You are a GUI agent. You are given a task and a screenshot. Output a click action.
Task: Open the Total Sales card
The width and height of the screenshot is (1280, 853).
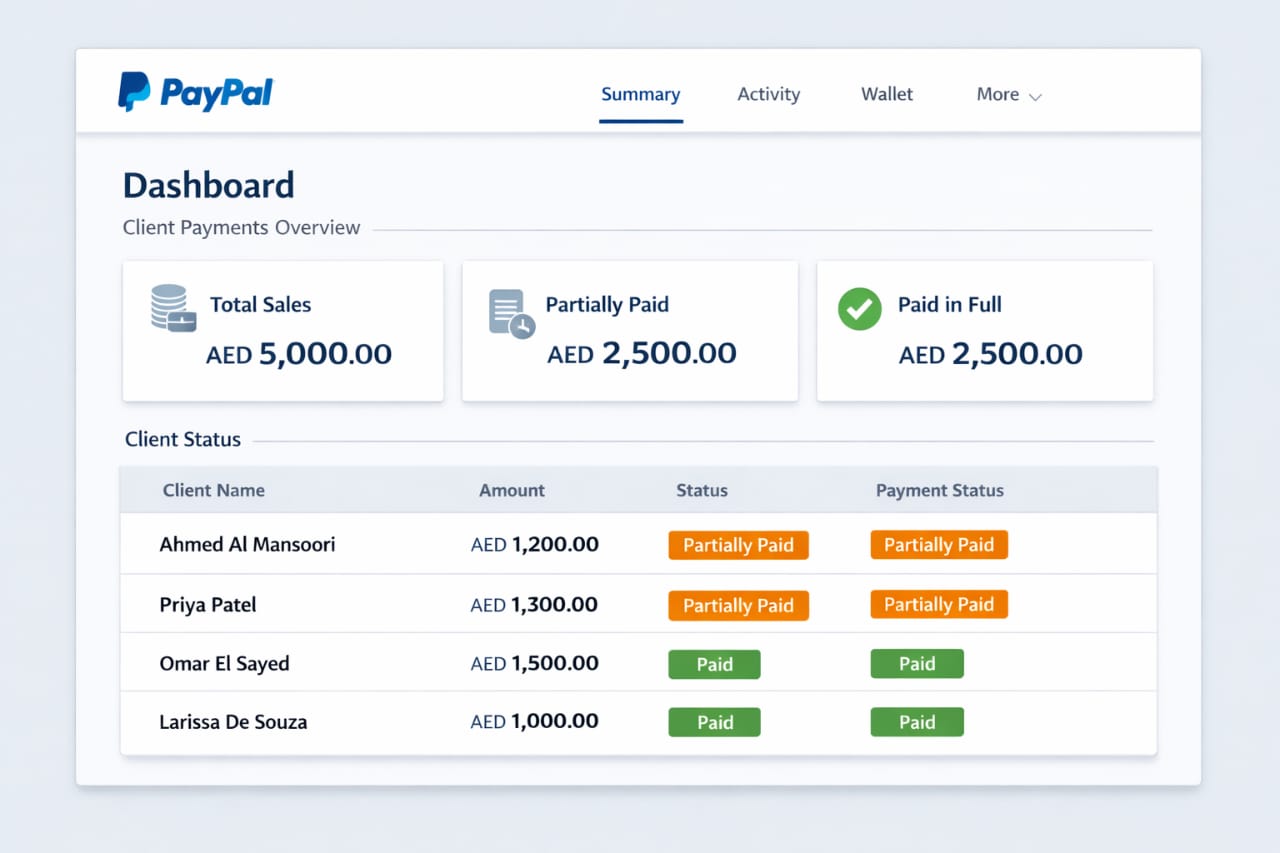[283, 332]
